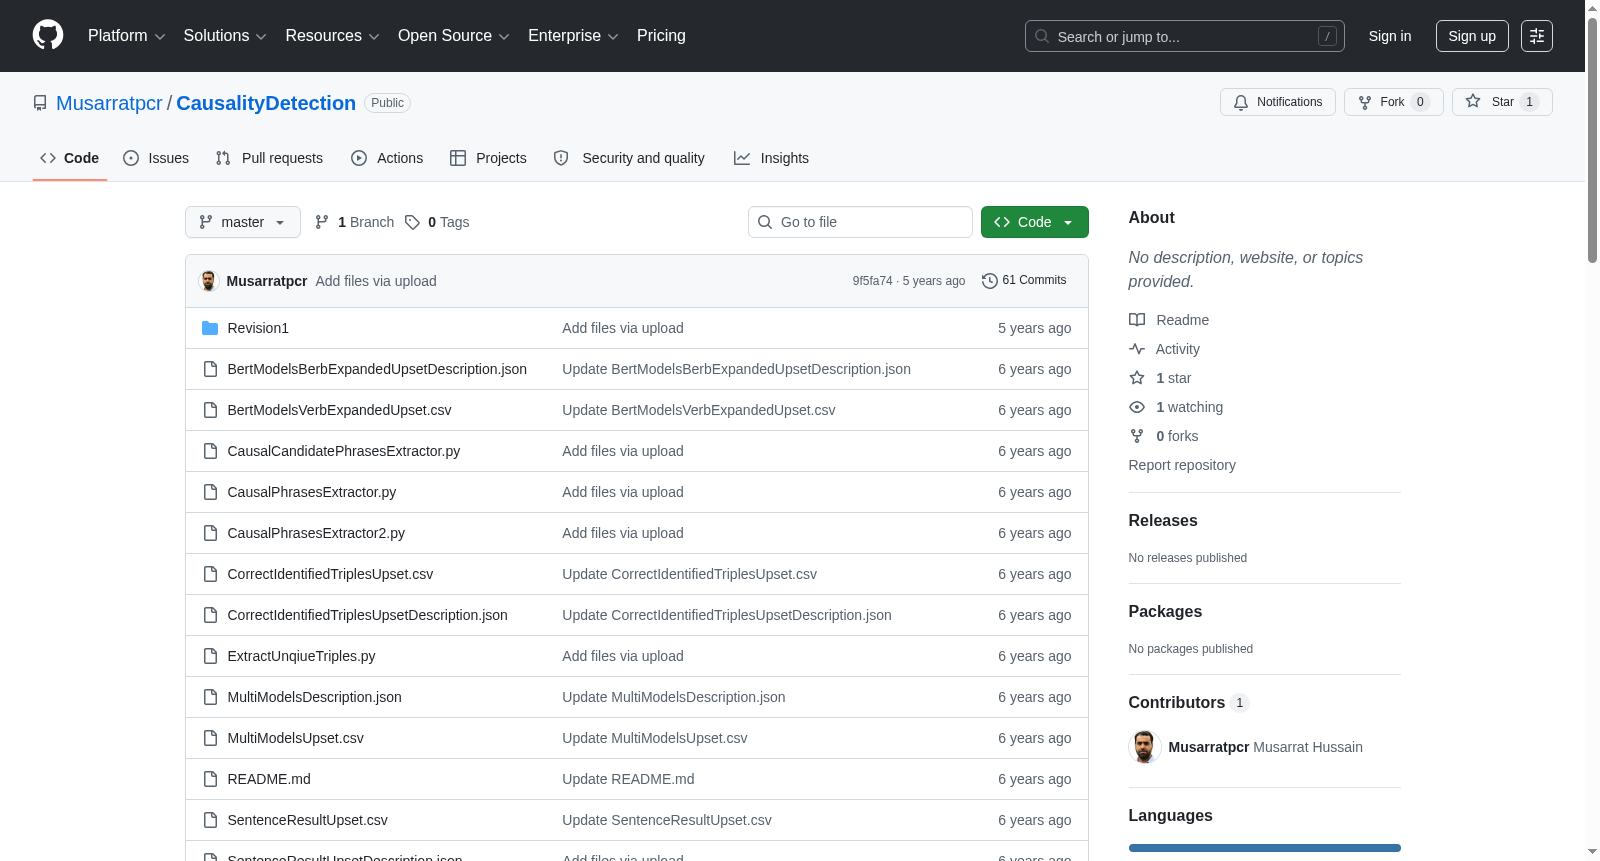Click the fork icon beside 0 forks
This screenshot has height=861, width=1600.
point(1137,436)
